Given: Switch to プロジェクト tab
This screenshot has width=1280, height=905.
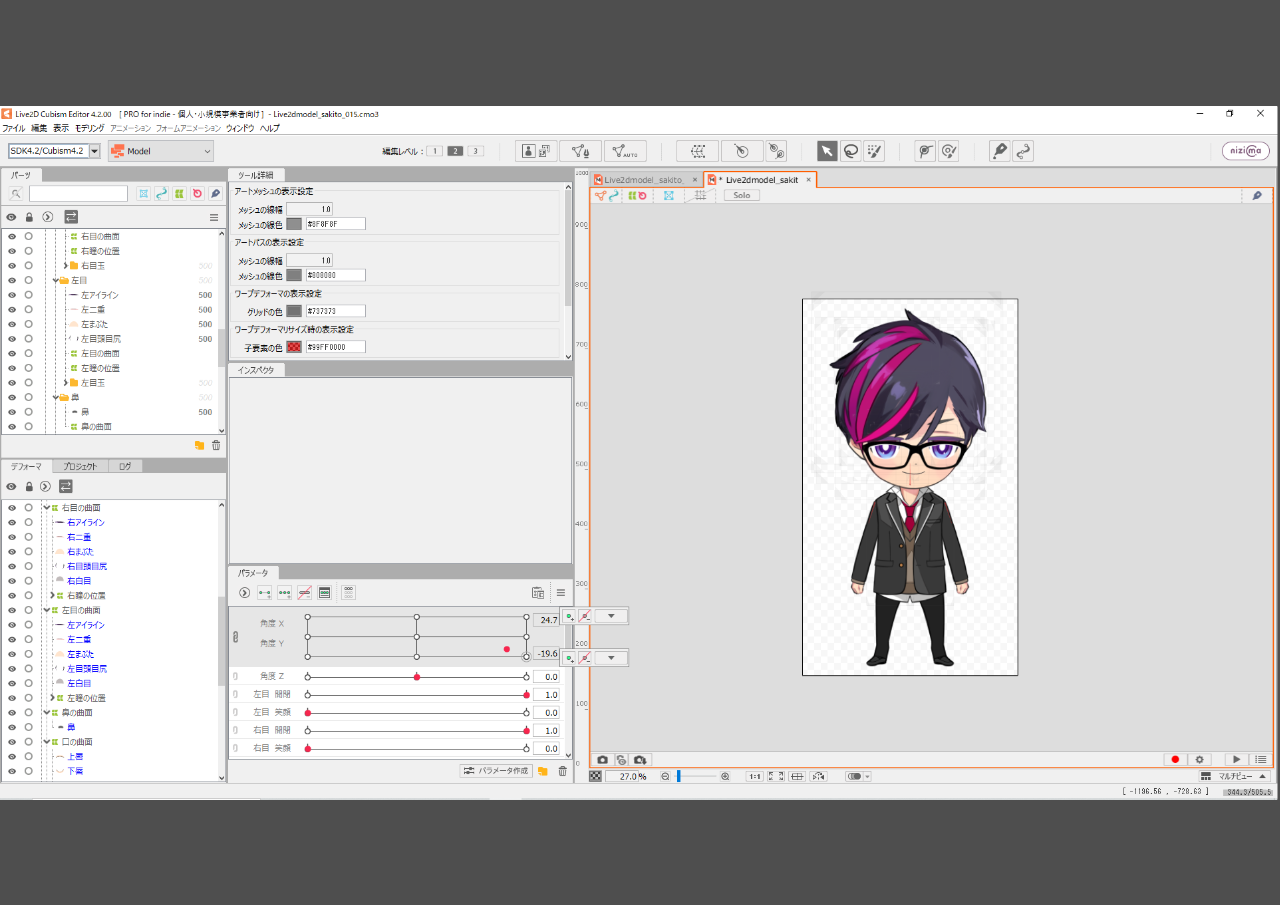Looking at the screenshot, I should click(x=80, y=466).
